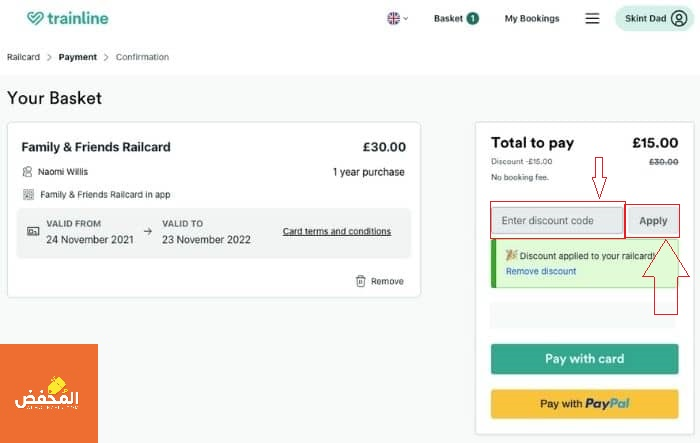700x443 pixels.
Task: Click the trash bin Remove icon
Action: [360, 281]
